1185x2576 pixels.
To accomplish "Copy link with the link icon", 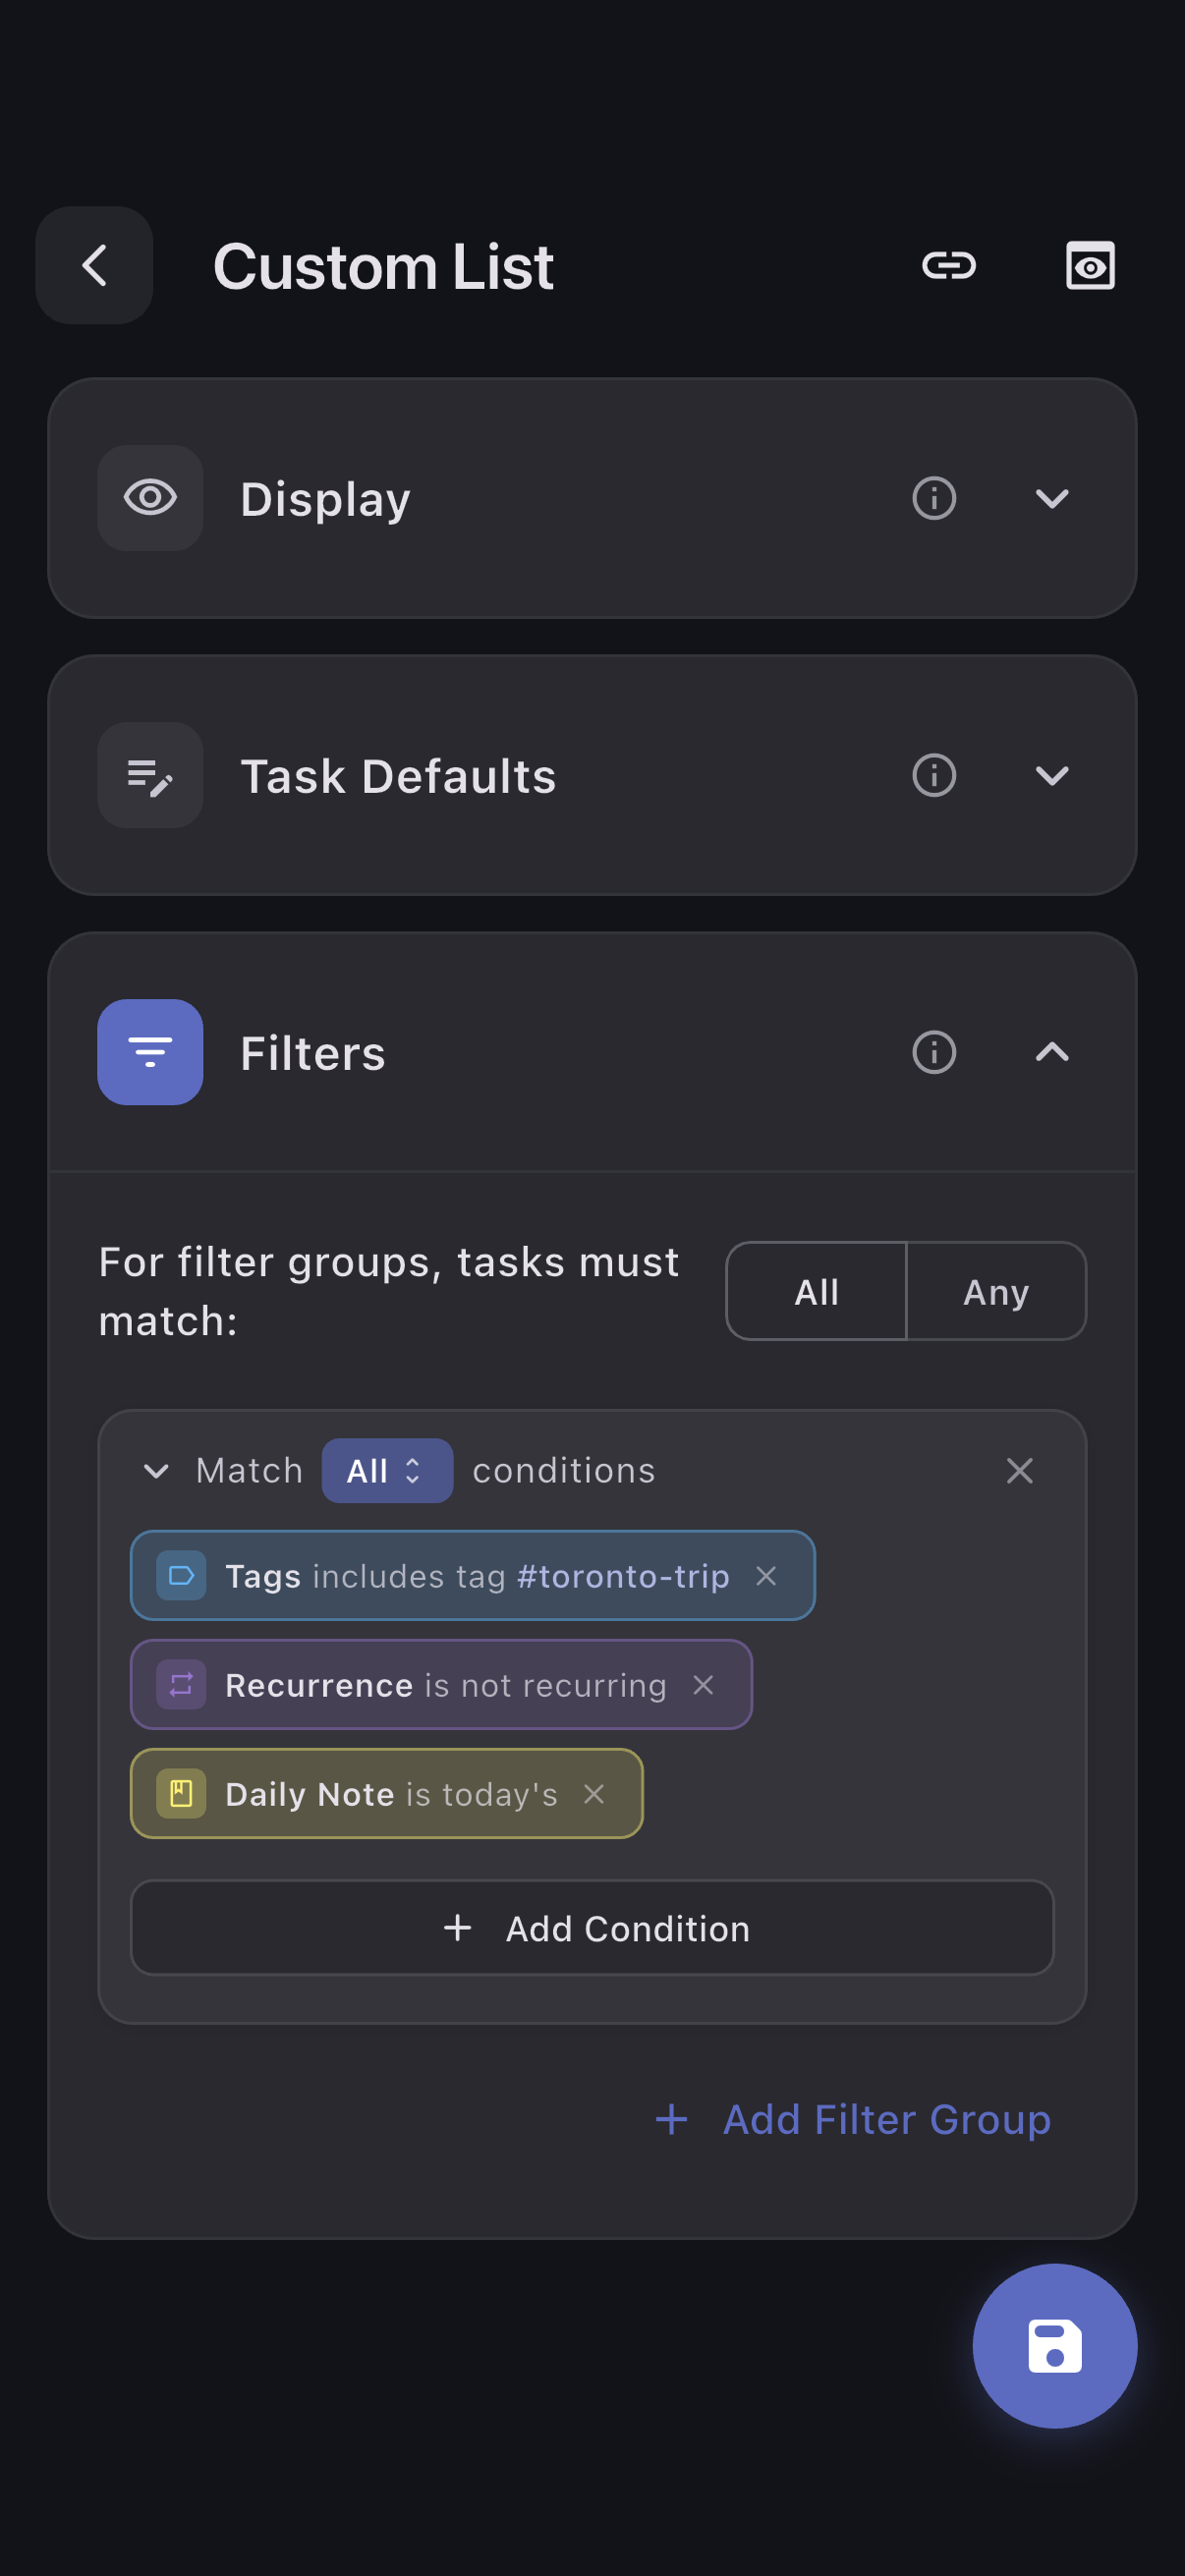I will click(948, 266).
